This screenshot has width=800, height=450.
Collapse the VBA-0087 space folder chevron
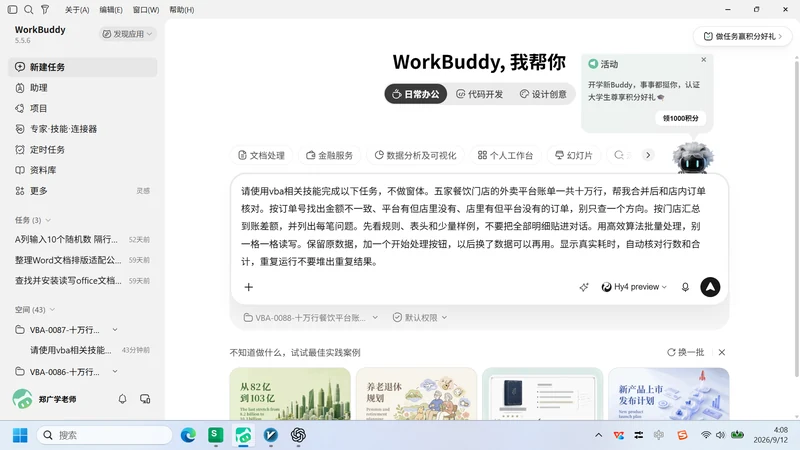tap(115, 330)
